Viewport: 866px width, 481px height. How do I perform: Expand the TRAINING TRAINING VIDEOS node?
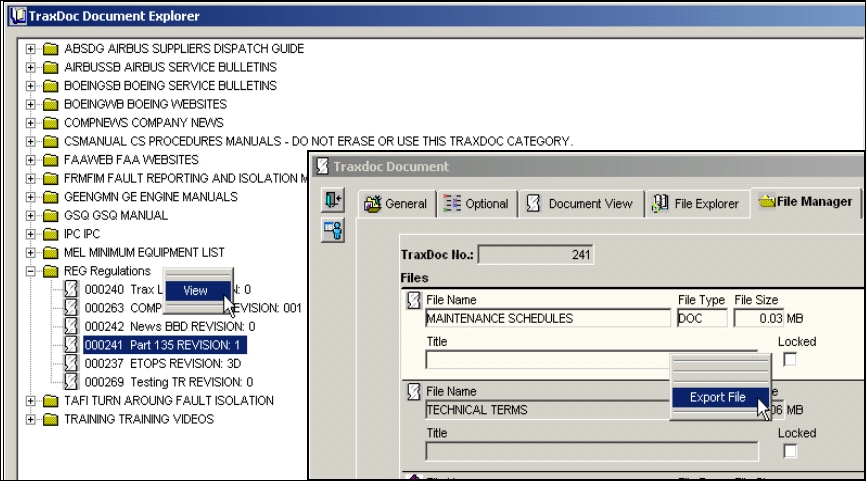coord(30,419)
